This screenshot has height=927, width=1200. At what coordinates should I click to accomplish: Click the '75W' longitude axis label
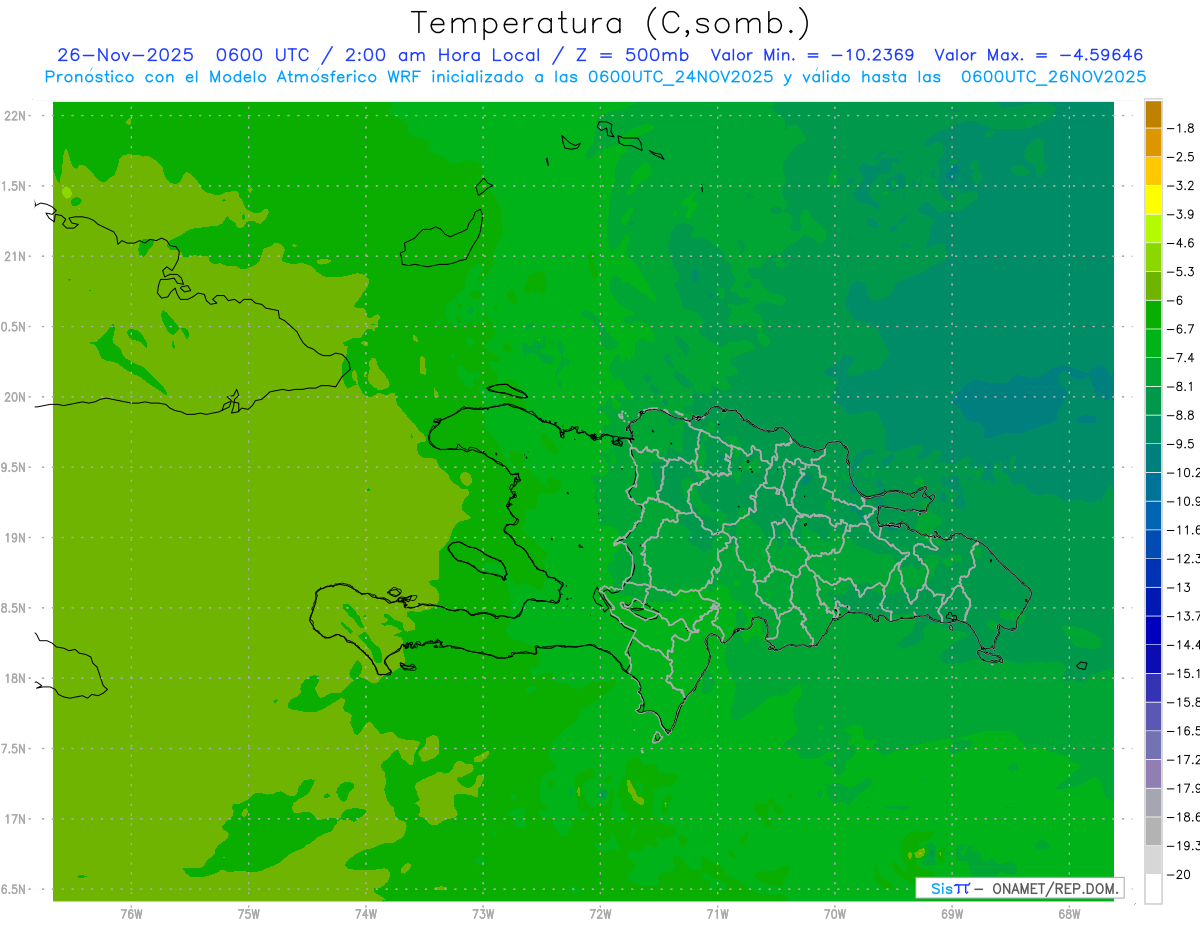pyautogui.click(x=248, y=914)
